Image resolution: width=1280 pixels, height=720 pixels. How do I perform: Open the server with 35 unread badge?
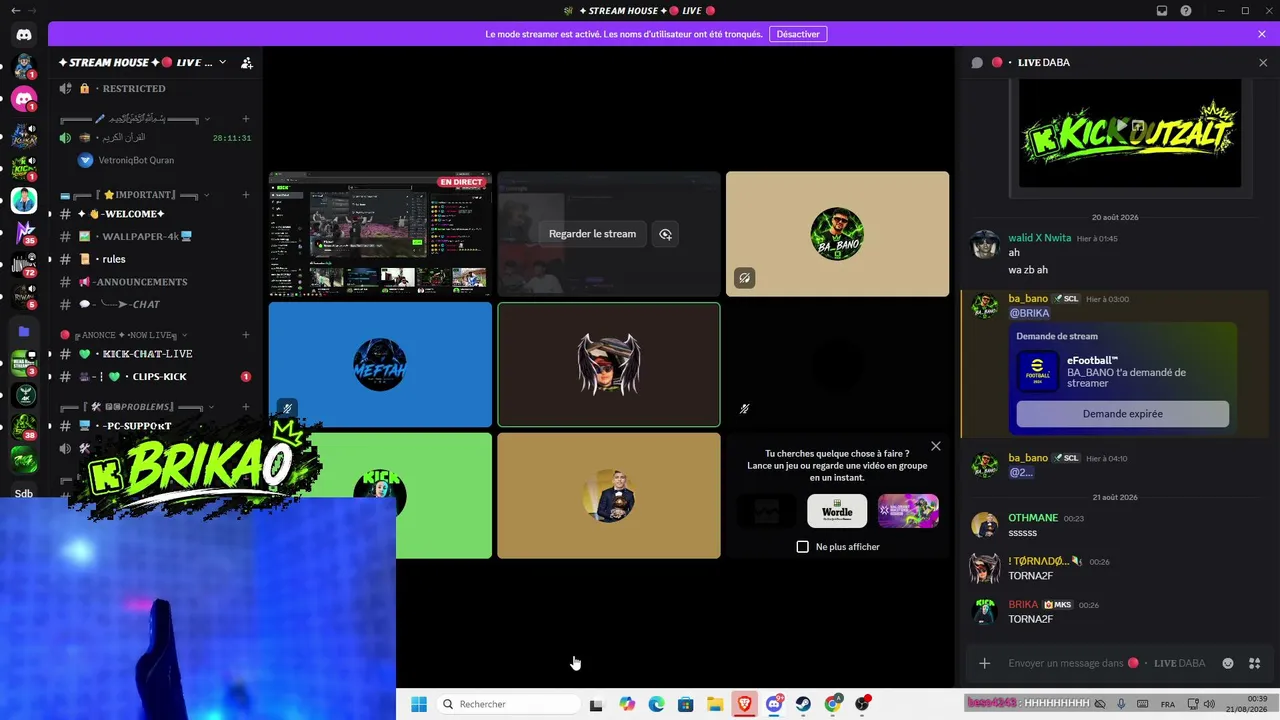(x=24, y=232)
